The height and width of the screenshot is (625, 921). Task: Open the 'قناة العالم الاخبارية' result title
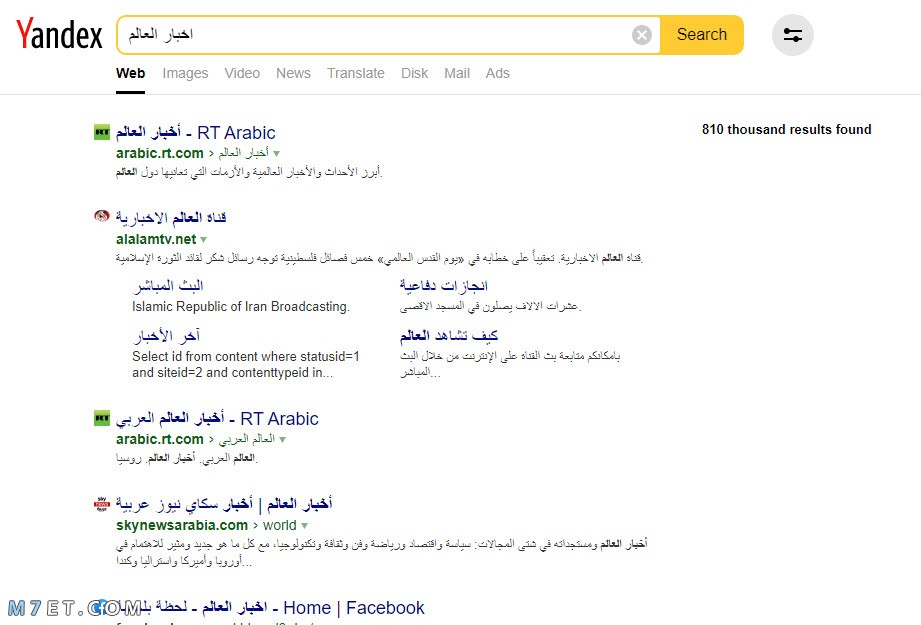click(171, 218)
